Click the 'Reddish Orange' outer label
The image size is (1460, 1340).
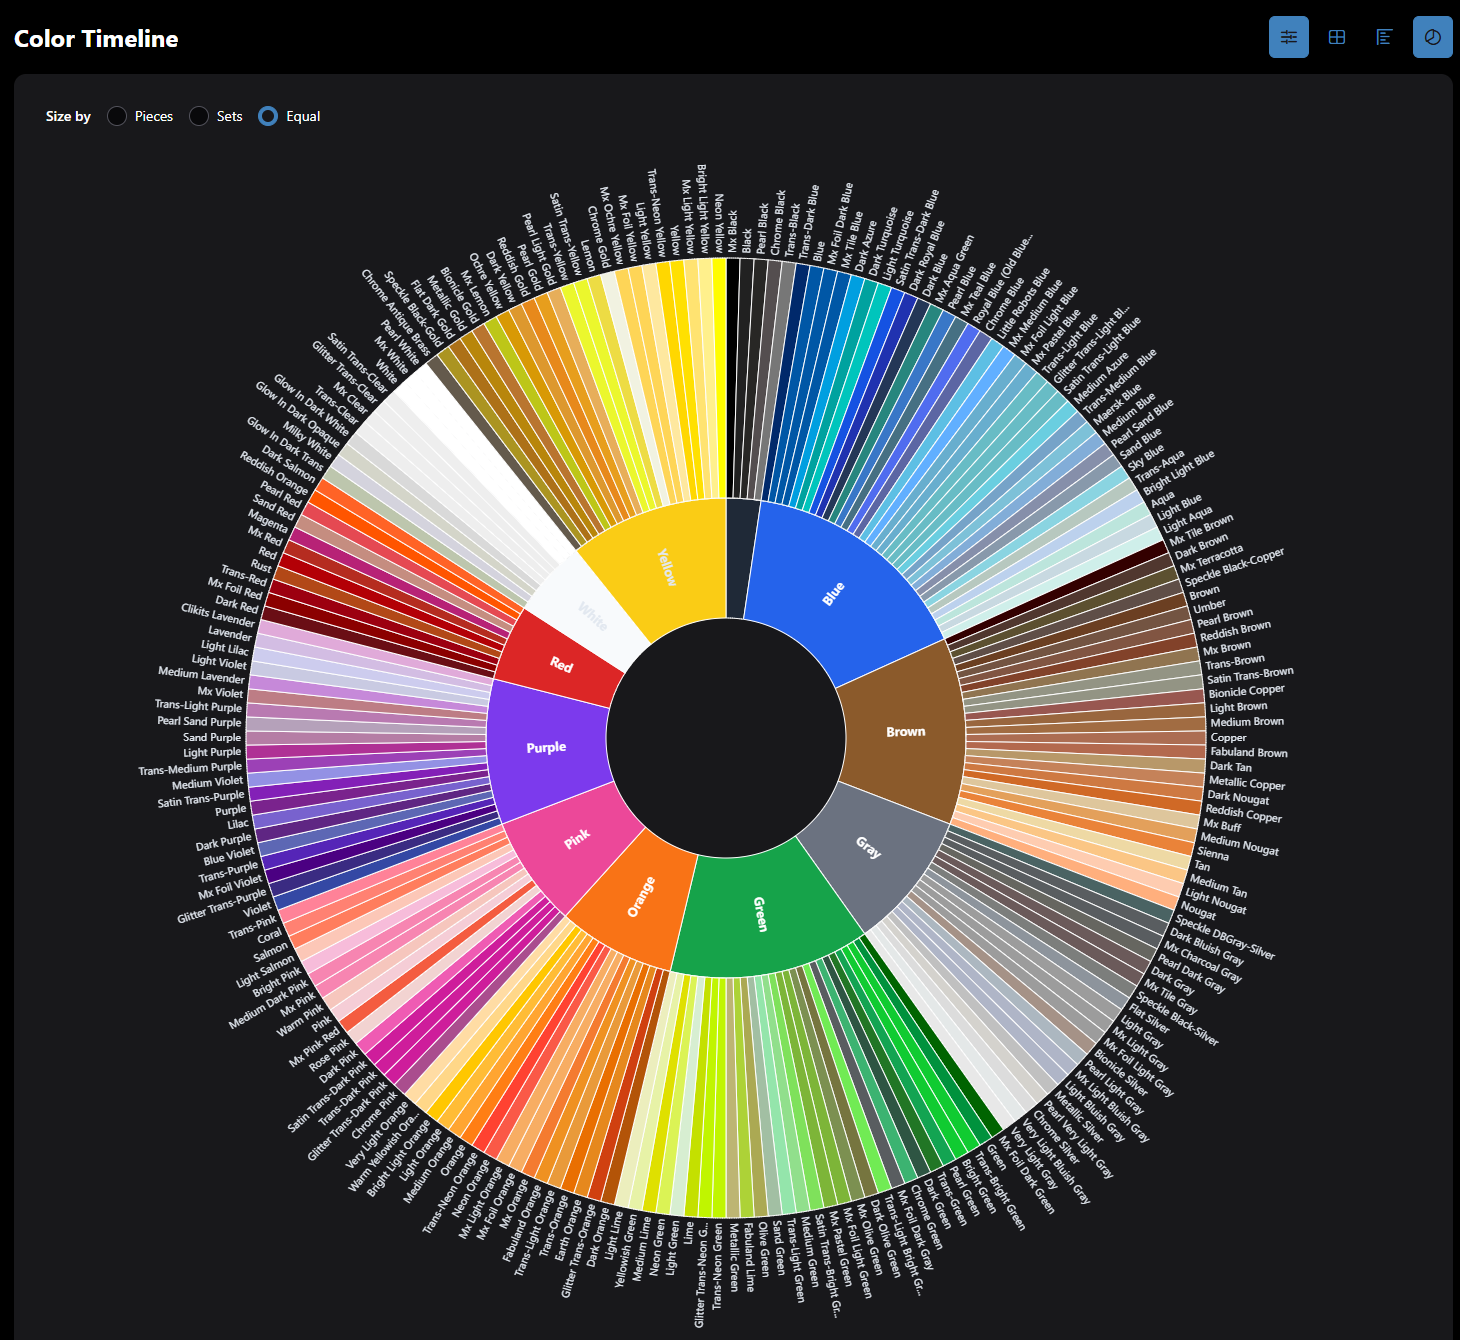click(x=273, y=473)
